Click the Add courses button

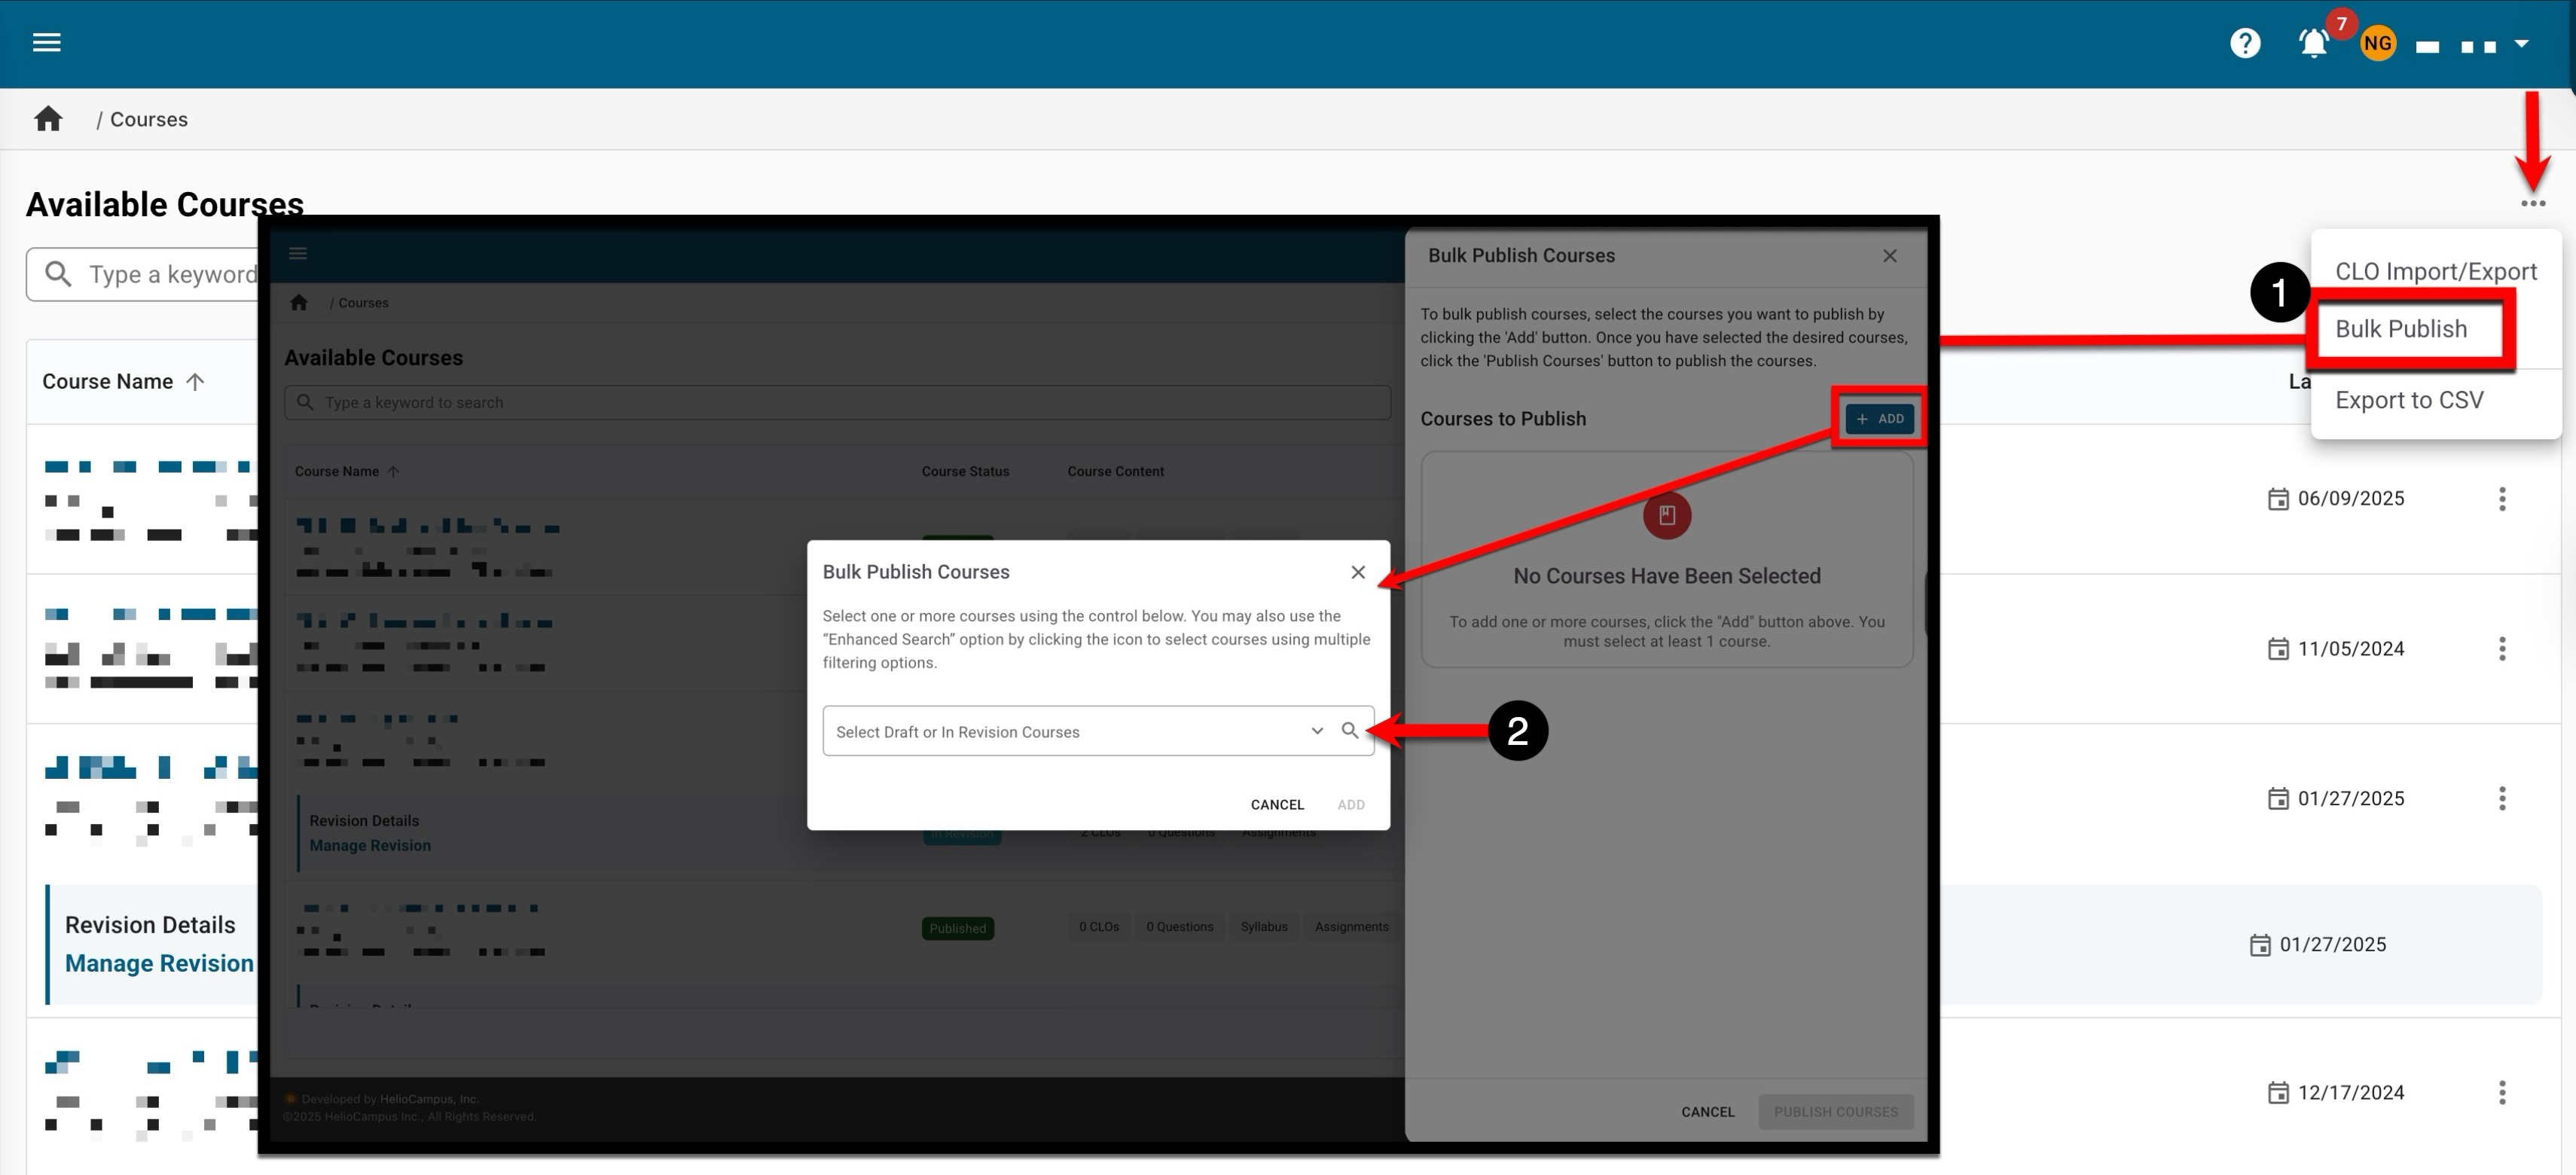(x=1879, y=419)
